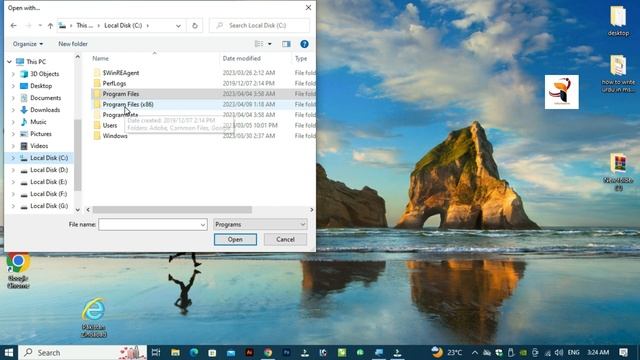Open Adobe Illustrator from the taskbar
This screenshot has height=360, width=640.
(249, 352)
